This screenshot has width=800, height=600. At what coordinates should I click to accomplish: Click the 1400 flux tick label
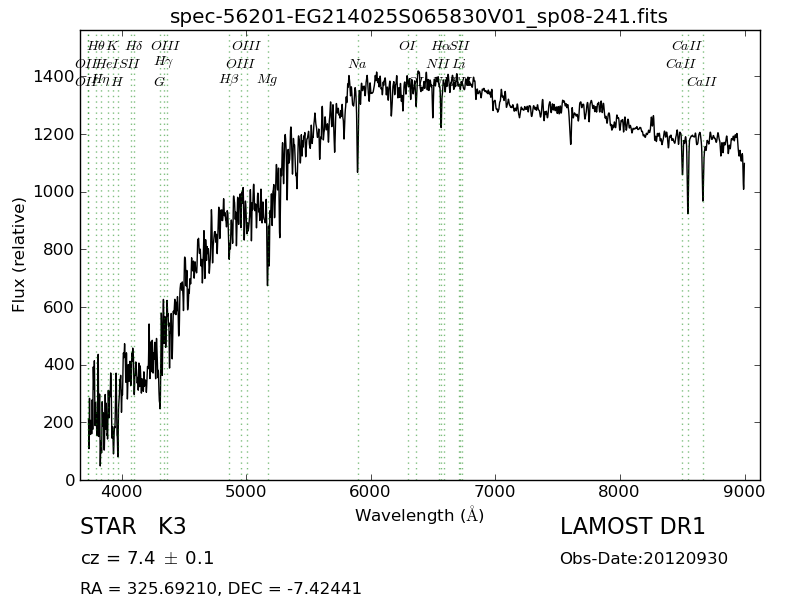54,77
